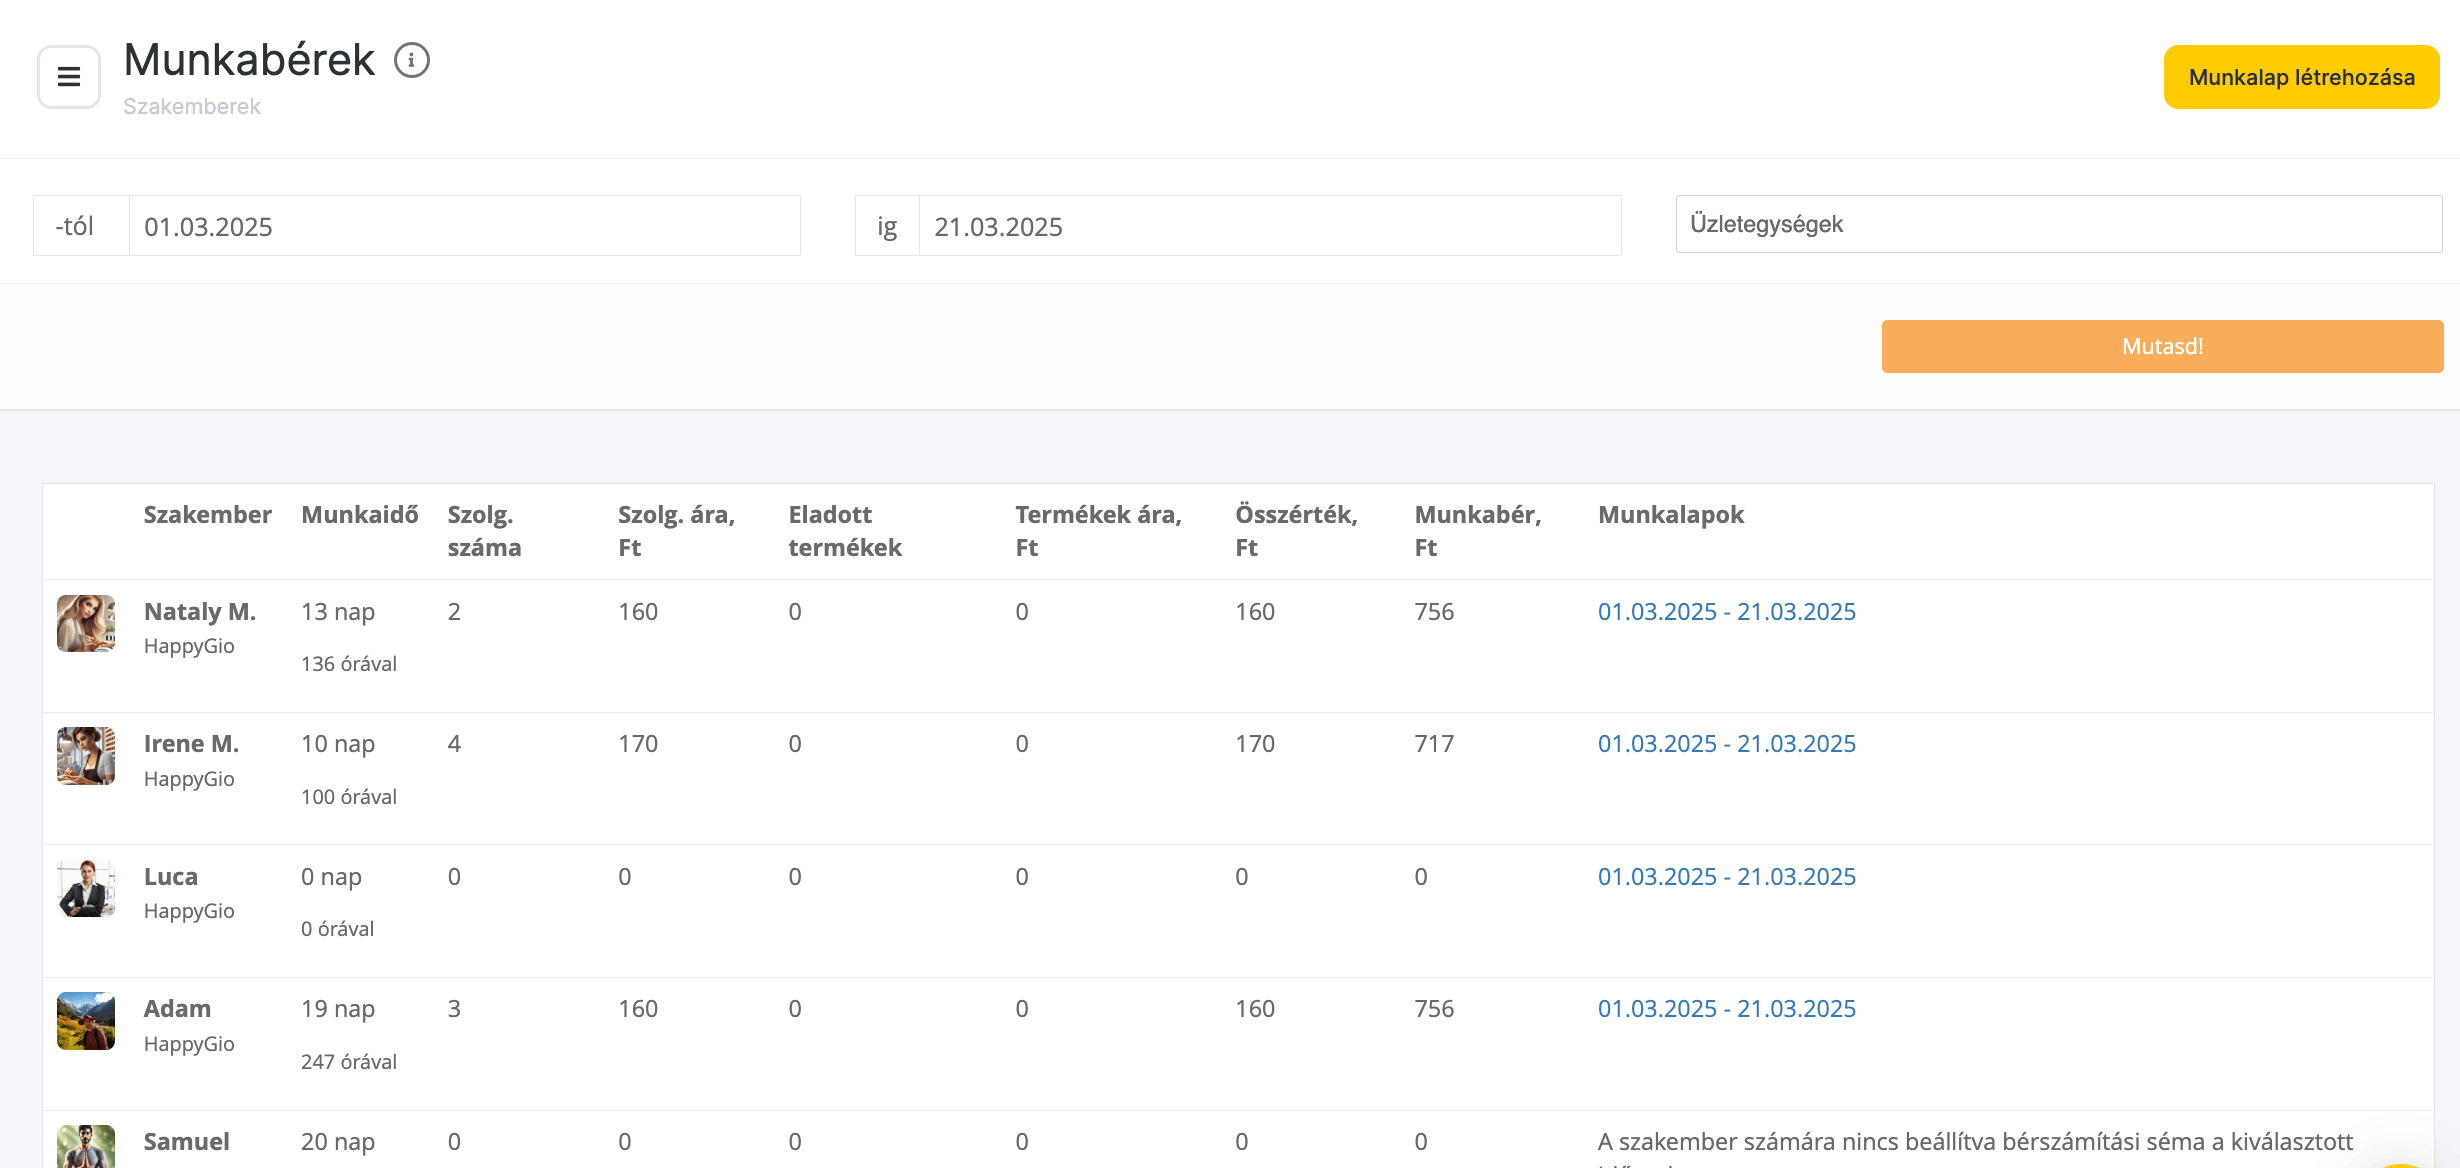Open Irene M.'s worksheet date link
This screenshot has width=2460, height=1168.
pyautogui.click(x=1726, y=744)
